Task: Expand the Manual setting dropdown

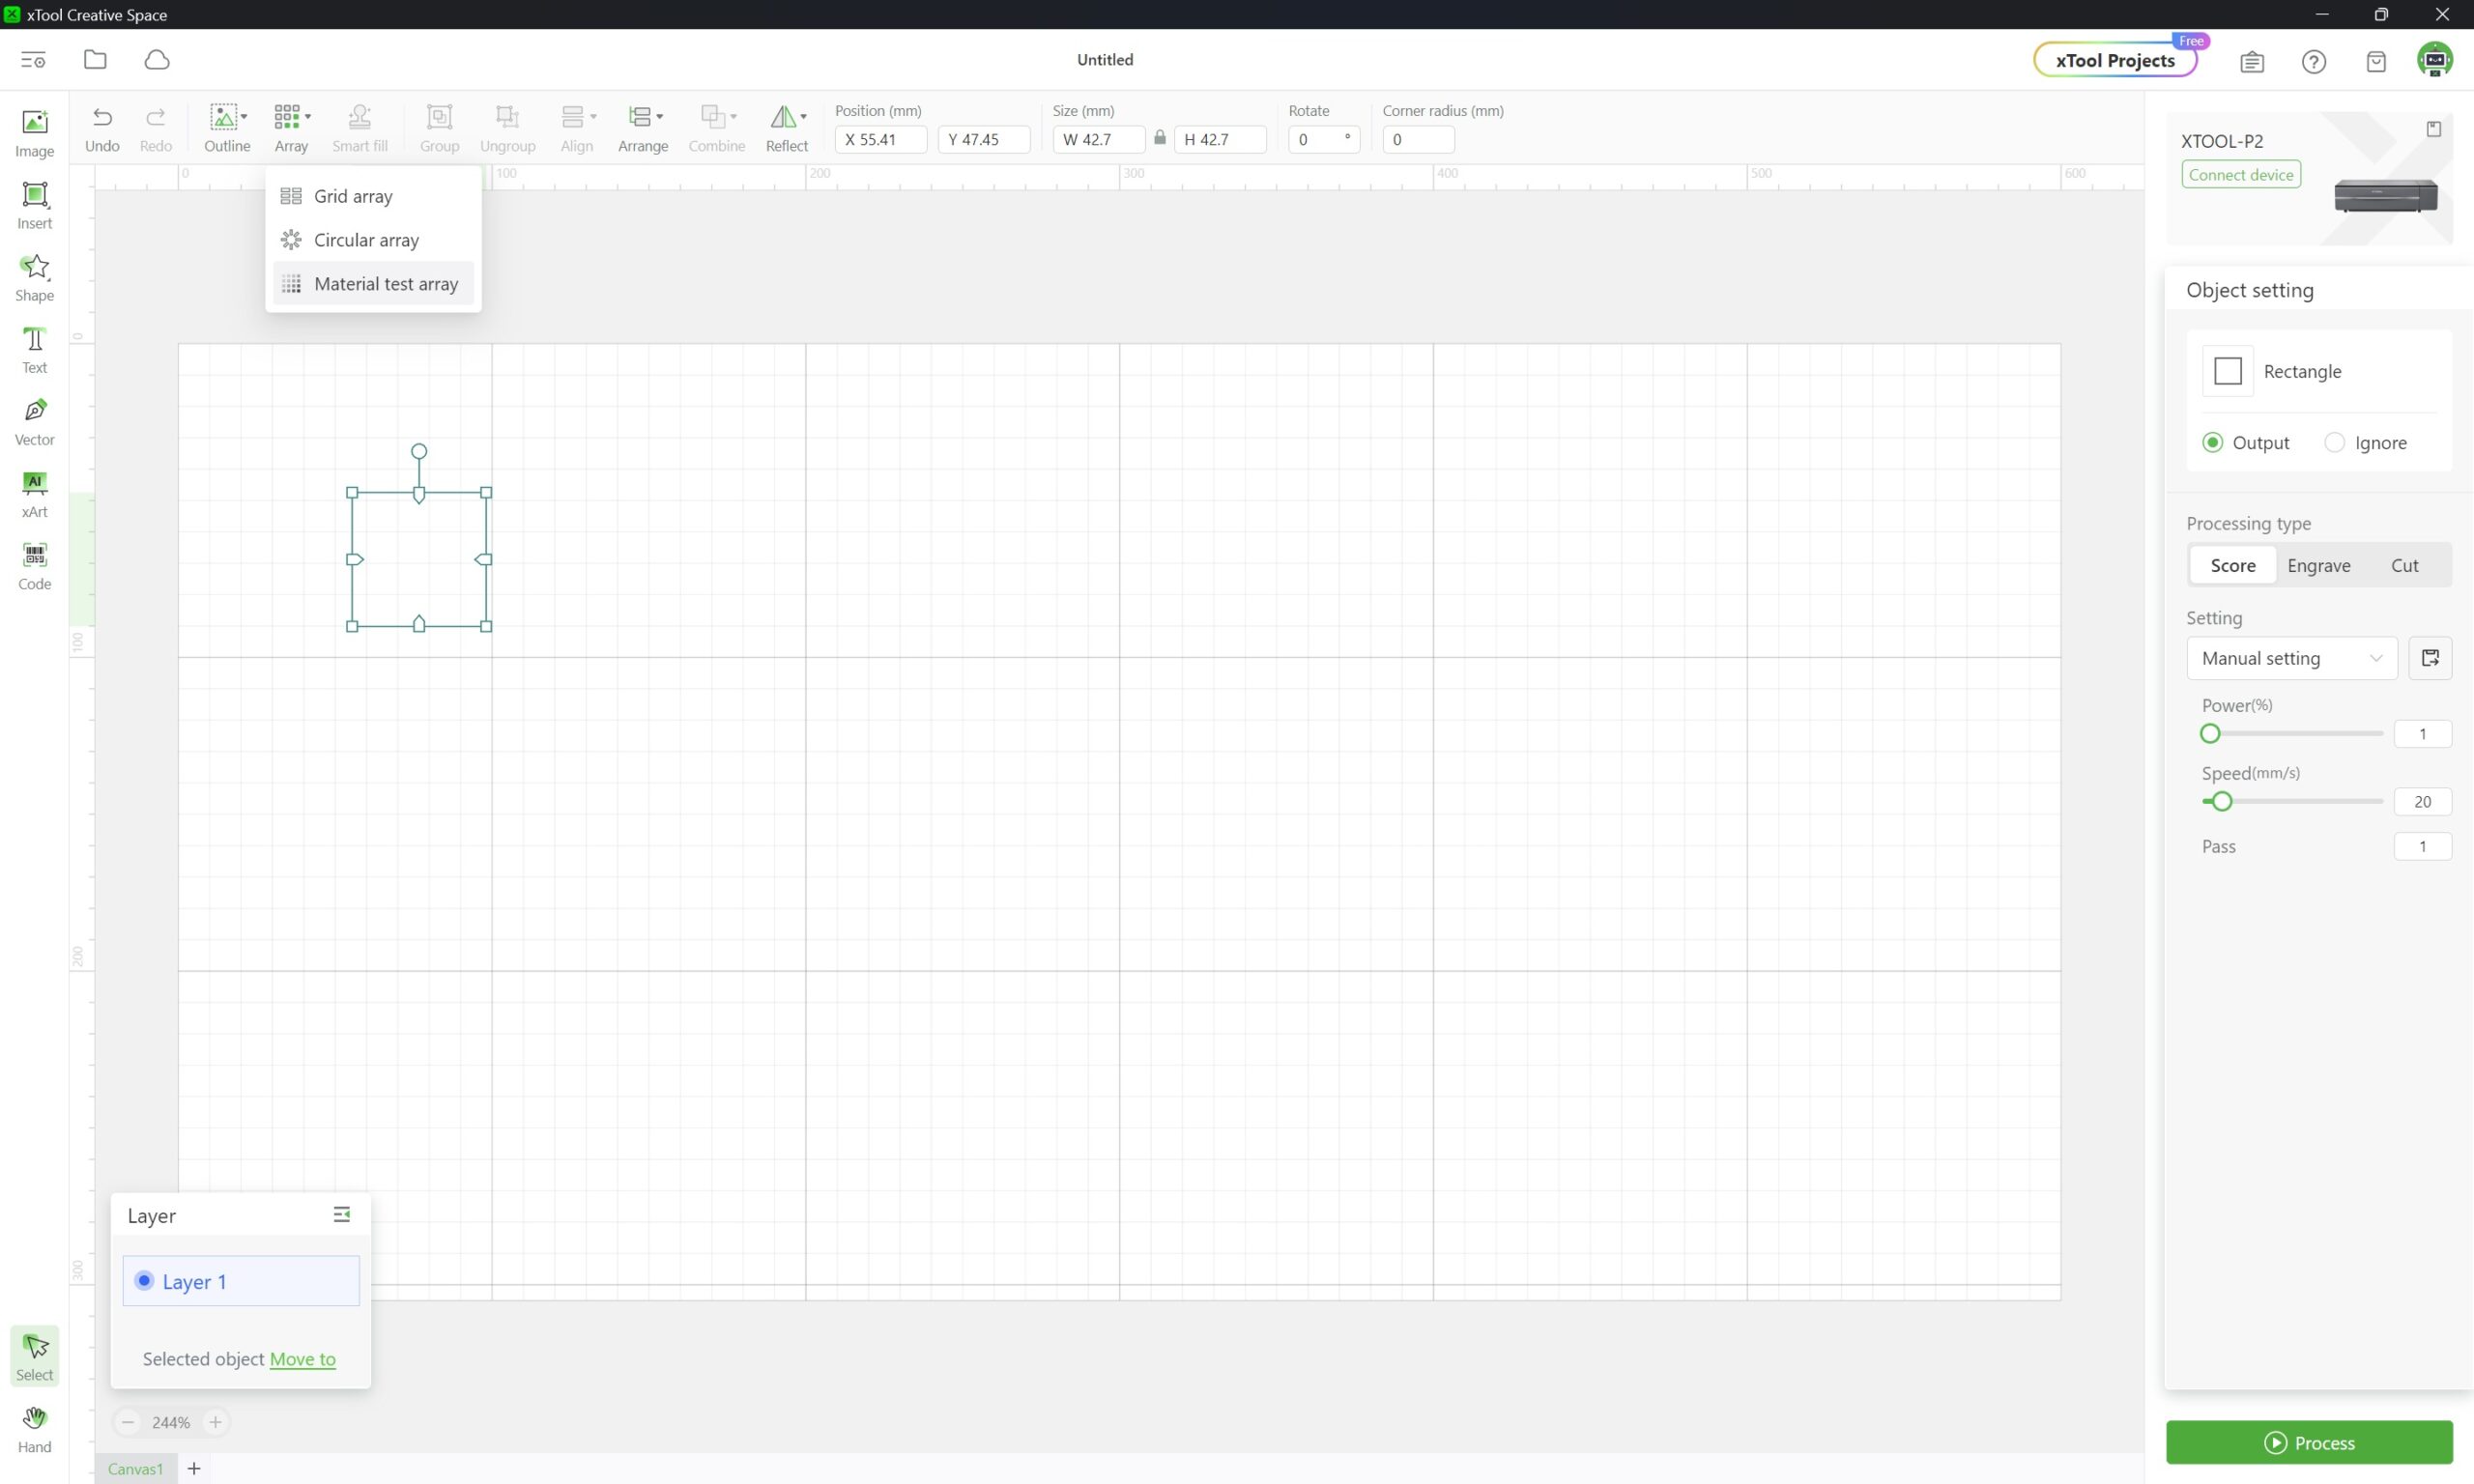Action: [x=2291, y=658]
